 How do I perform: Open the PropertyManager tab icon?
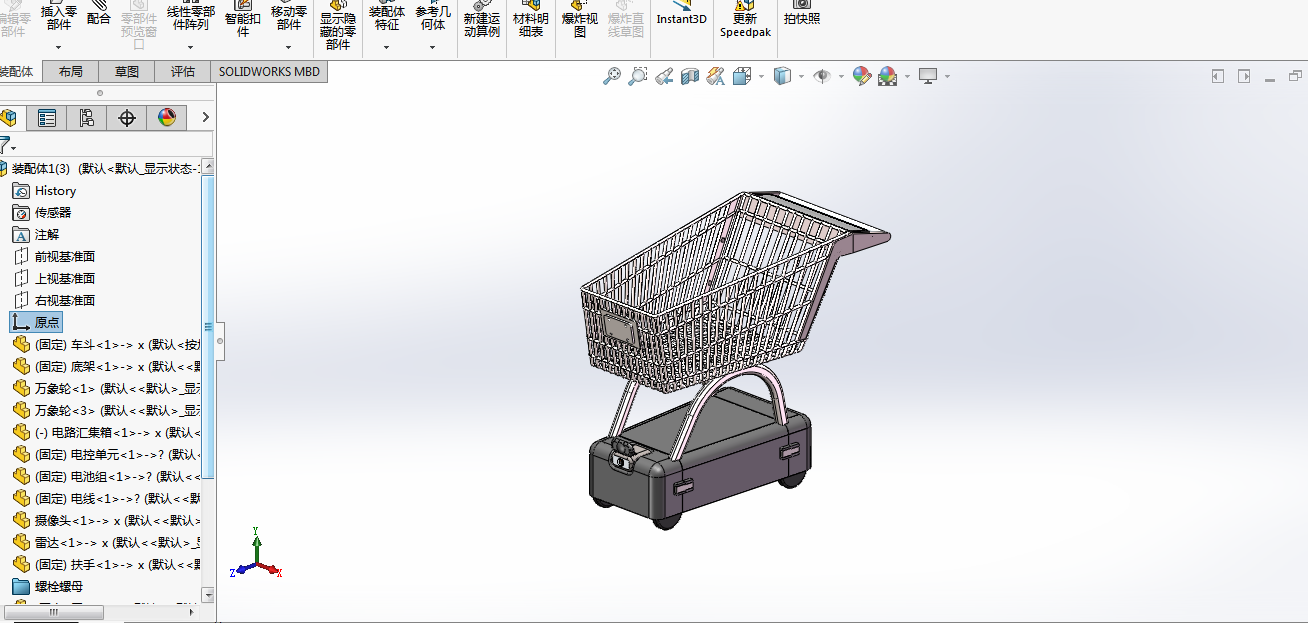pyautogui.click(x=47, y=118)
